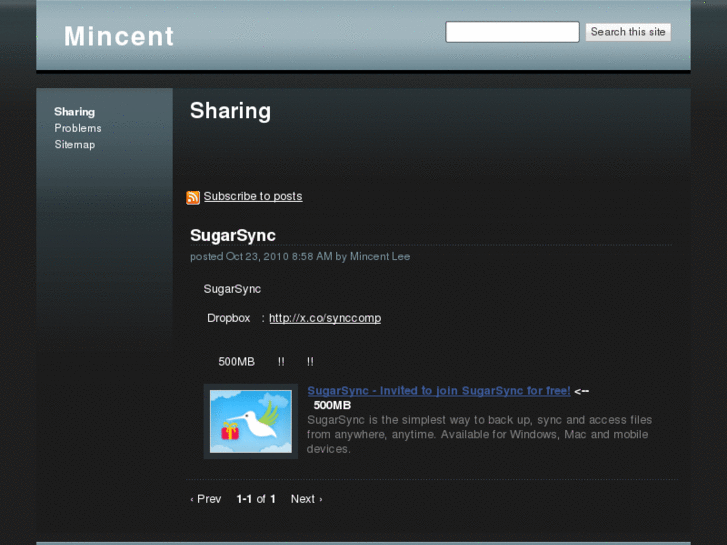
Task: Open the SugarSync post title
Action: coord(233,235)
